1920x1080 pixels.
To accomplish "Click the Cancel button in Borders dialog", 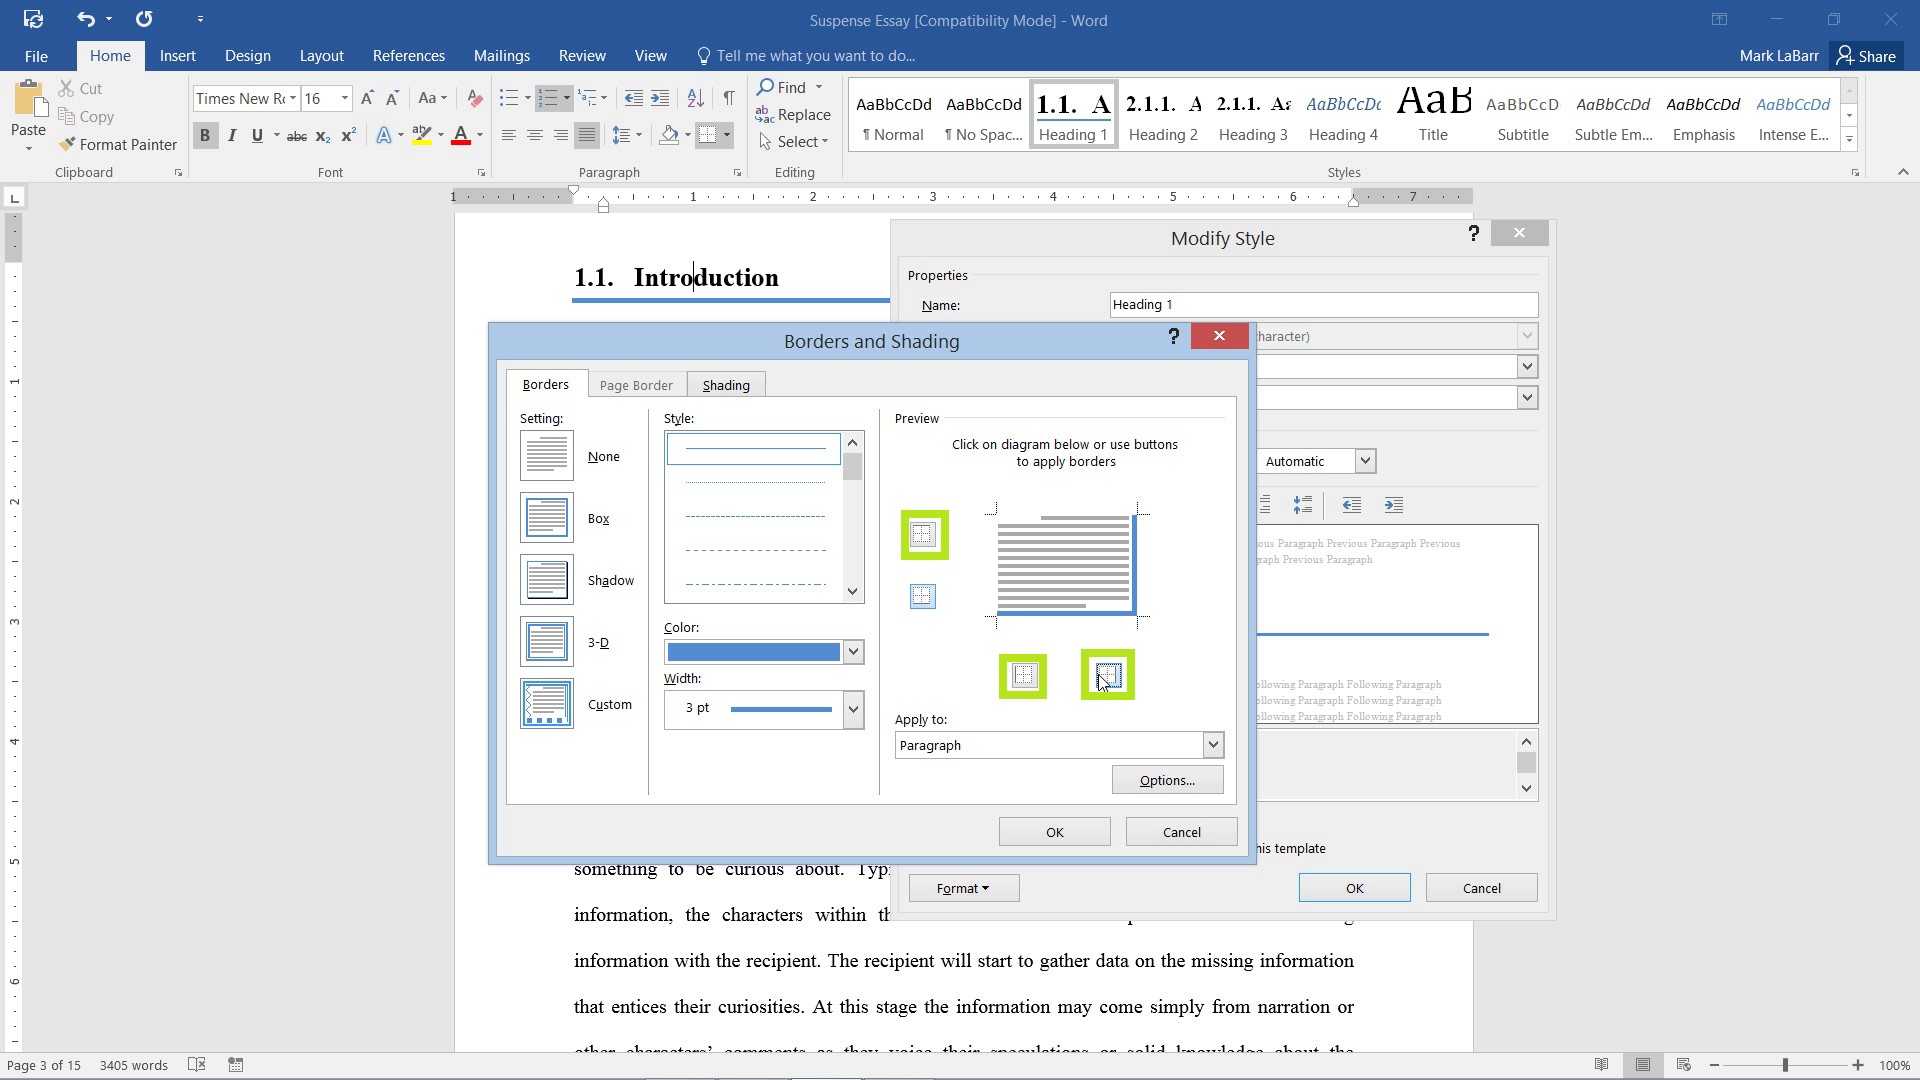I will [1182, 831].
